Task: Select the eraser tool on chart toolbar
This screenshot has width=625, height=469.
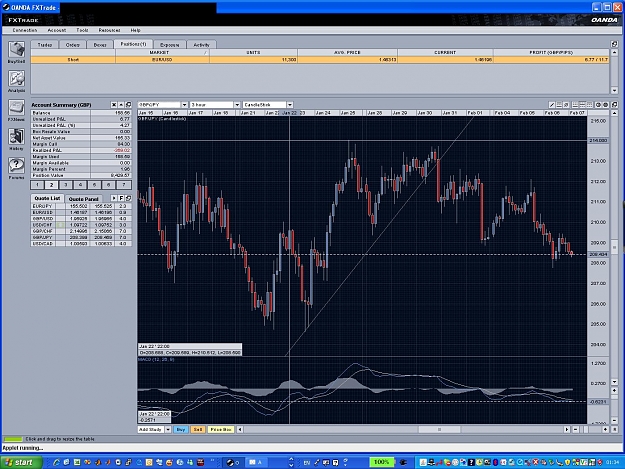Action: pyautogui.click(x=566, y=105)
